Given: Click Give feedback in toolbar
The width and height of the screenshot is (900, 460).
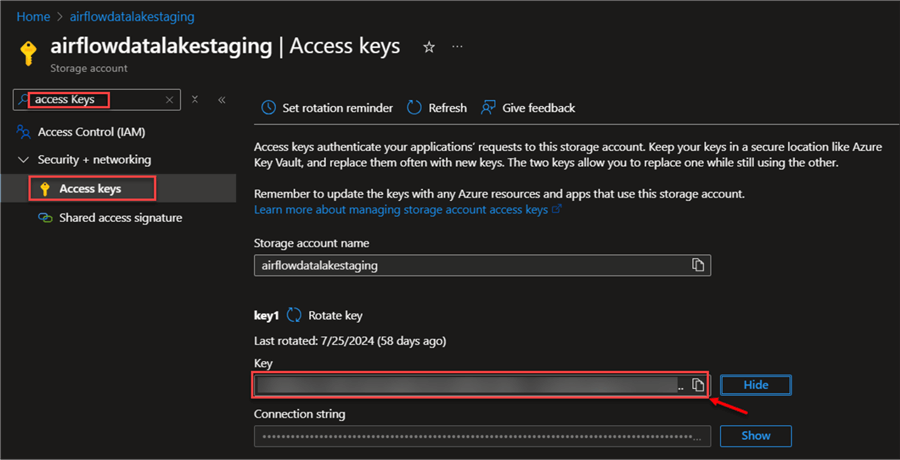Looking at the screenshot, I should (x=528, y=108).
